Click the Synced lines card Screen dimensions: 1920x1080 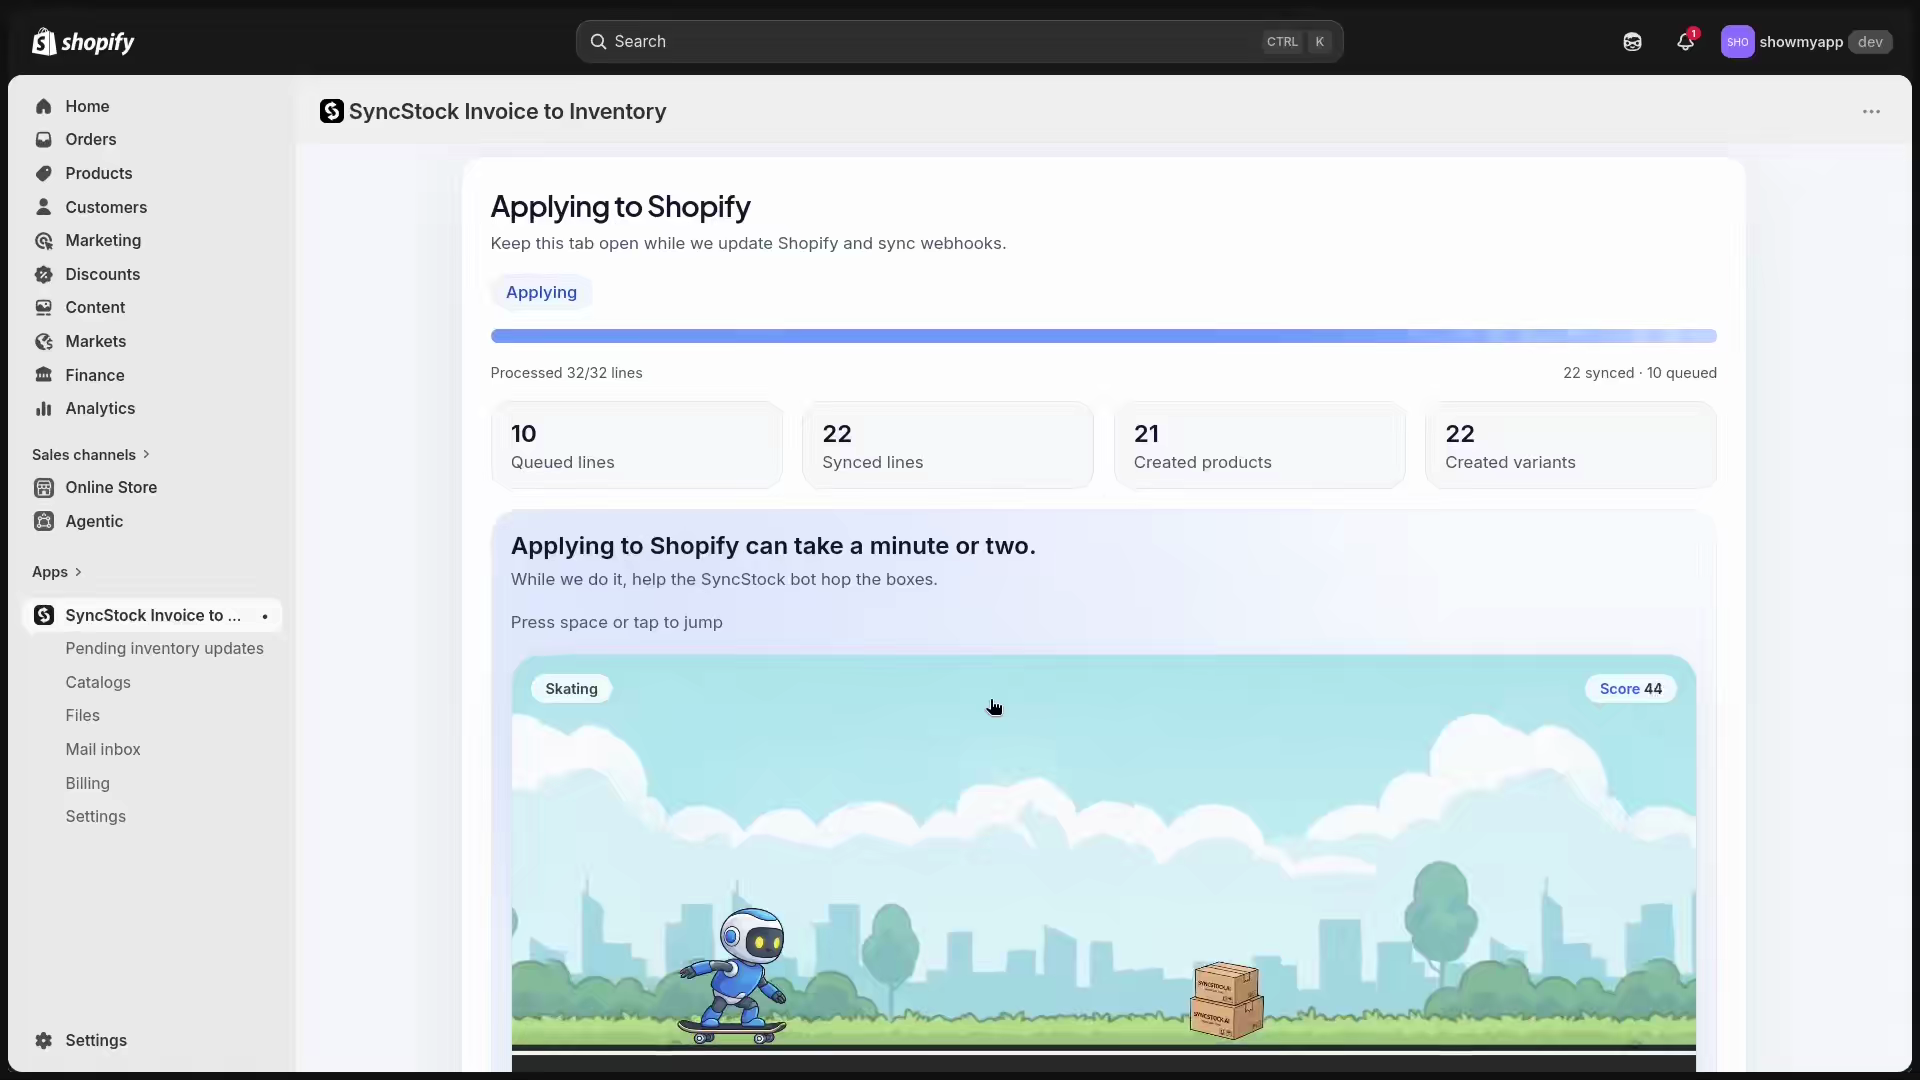coord(947,446)
